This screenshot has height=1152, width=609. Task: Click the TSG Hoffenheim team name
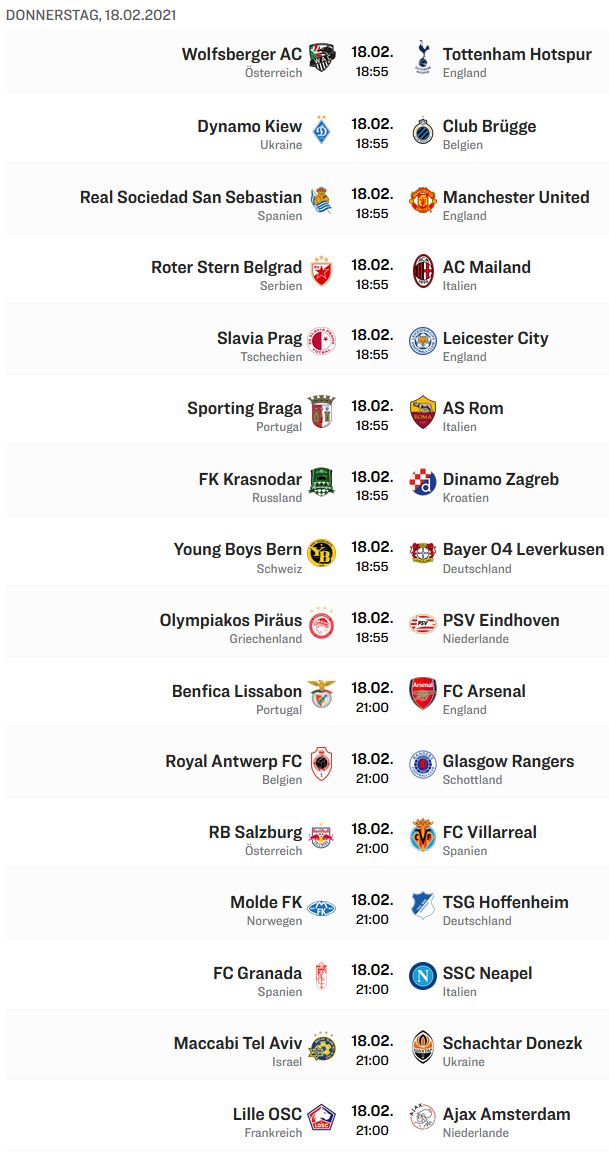(505, 902)
